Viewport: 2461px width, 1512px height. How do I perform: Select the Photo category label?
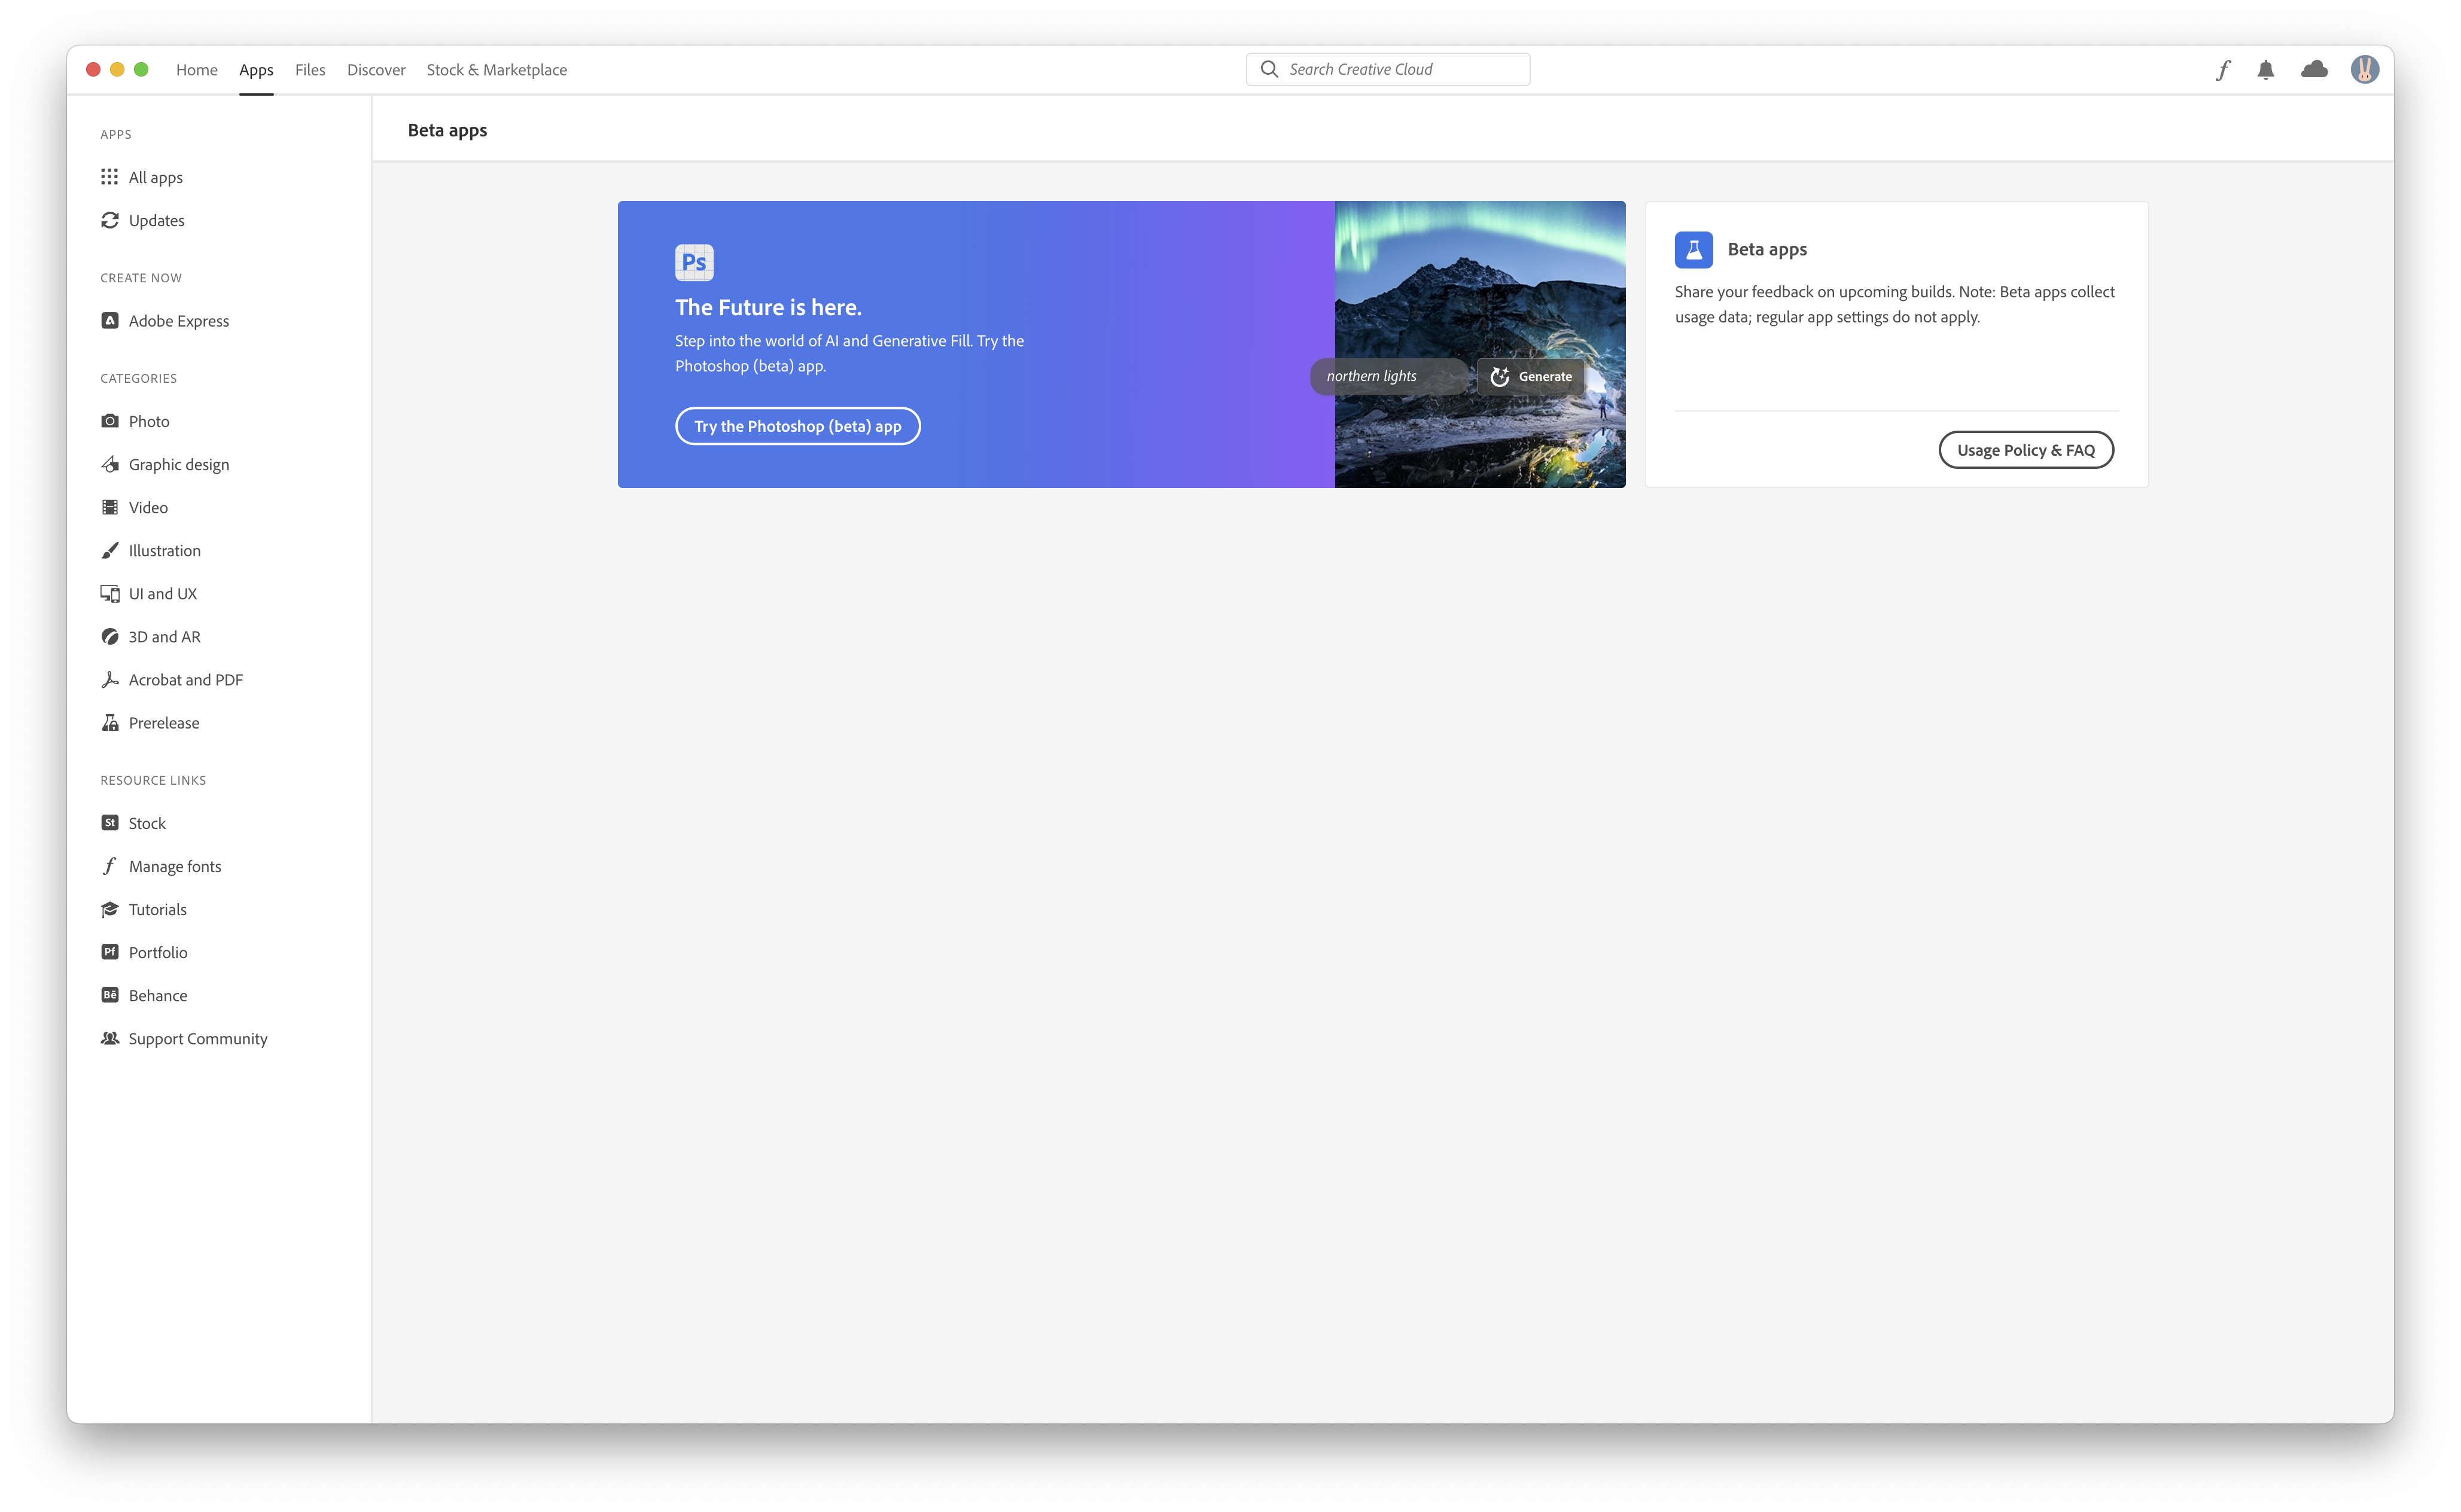click(x=149, y=421)
